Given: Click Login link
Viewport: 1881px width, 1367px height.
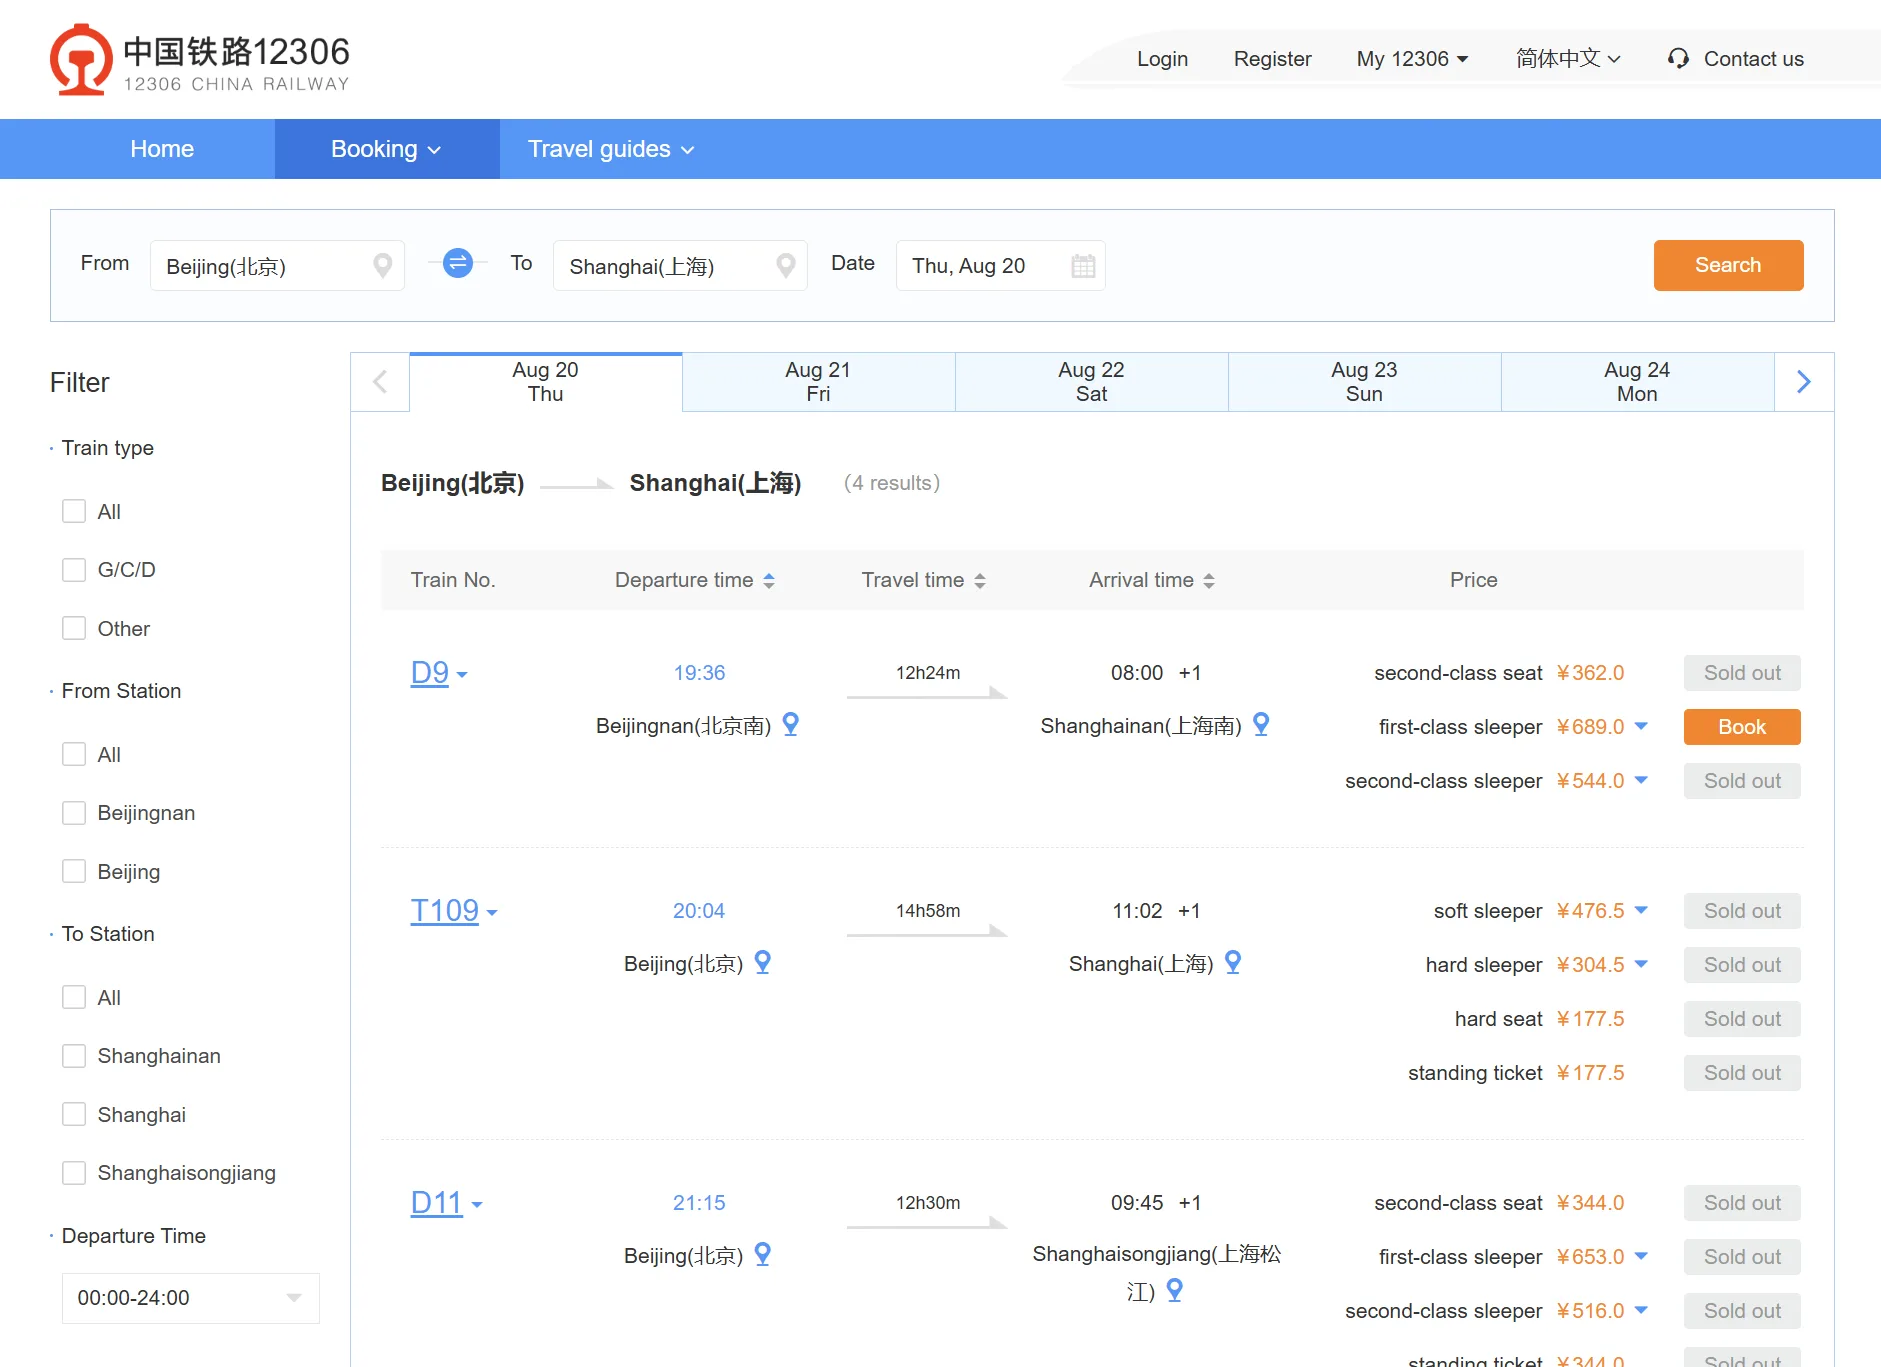Looking at the screenshot, I should click(x=1162, y=59).
